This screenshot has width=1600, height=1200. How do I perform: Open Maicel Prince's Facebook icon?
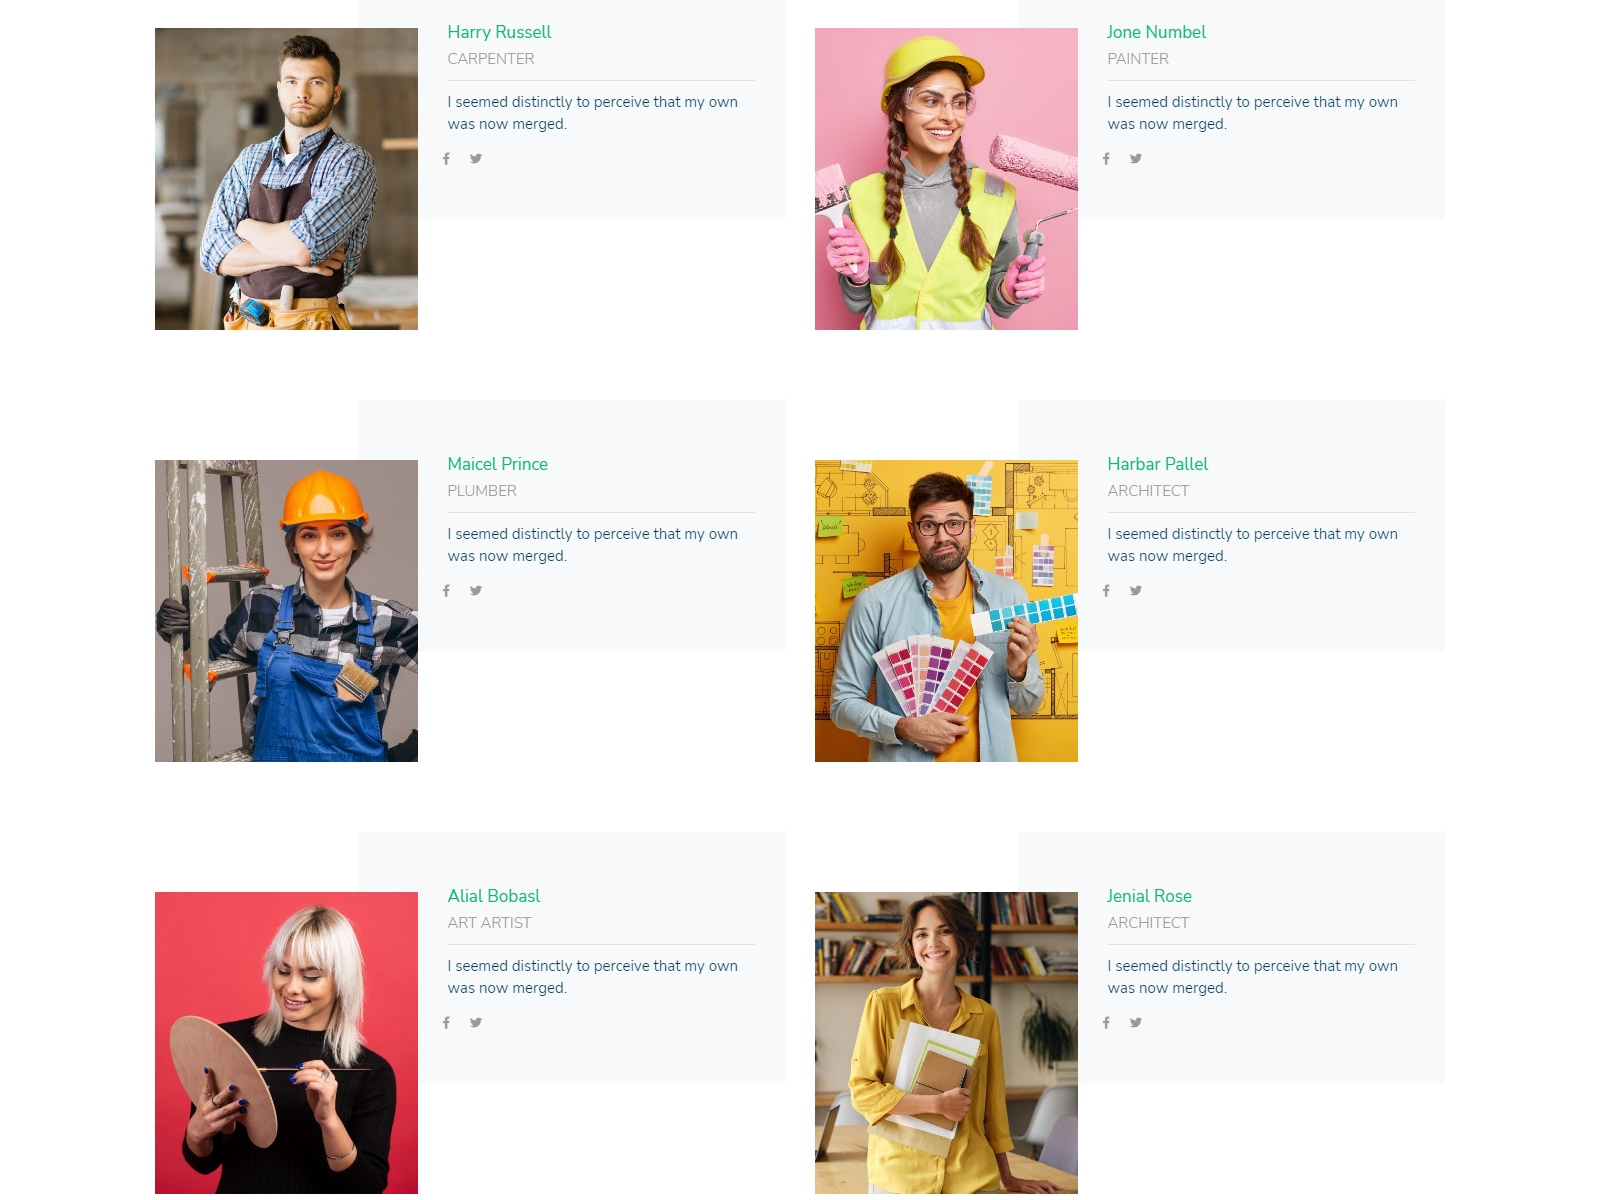pos(446,591)
